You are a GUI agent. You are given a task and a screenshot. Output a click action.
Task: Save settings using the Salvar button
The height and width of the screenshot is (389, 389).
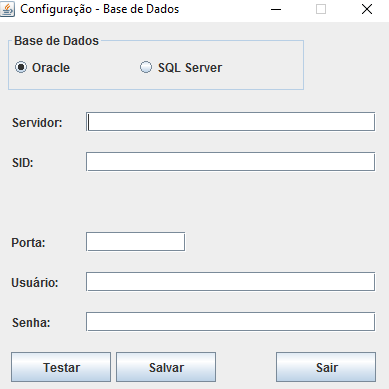166,367
